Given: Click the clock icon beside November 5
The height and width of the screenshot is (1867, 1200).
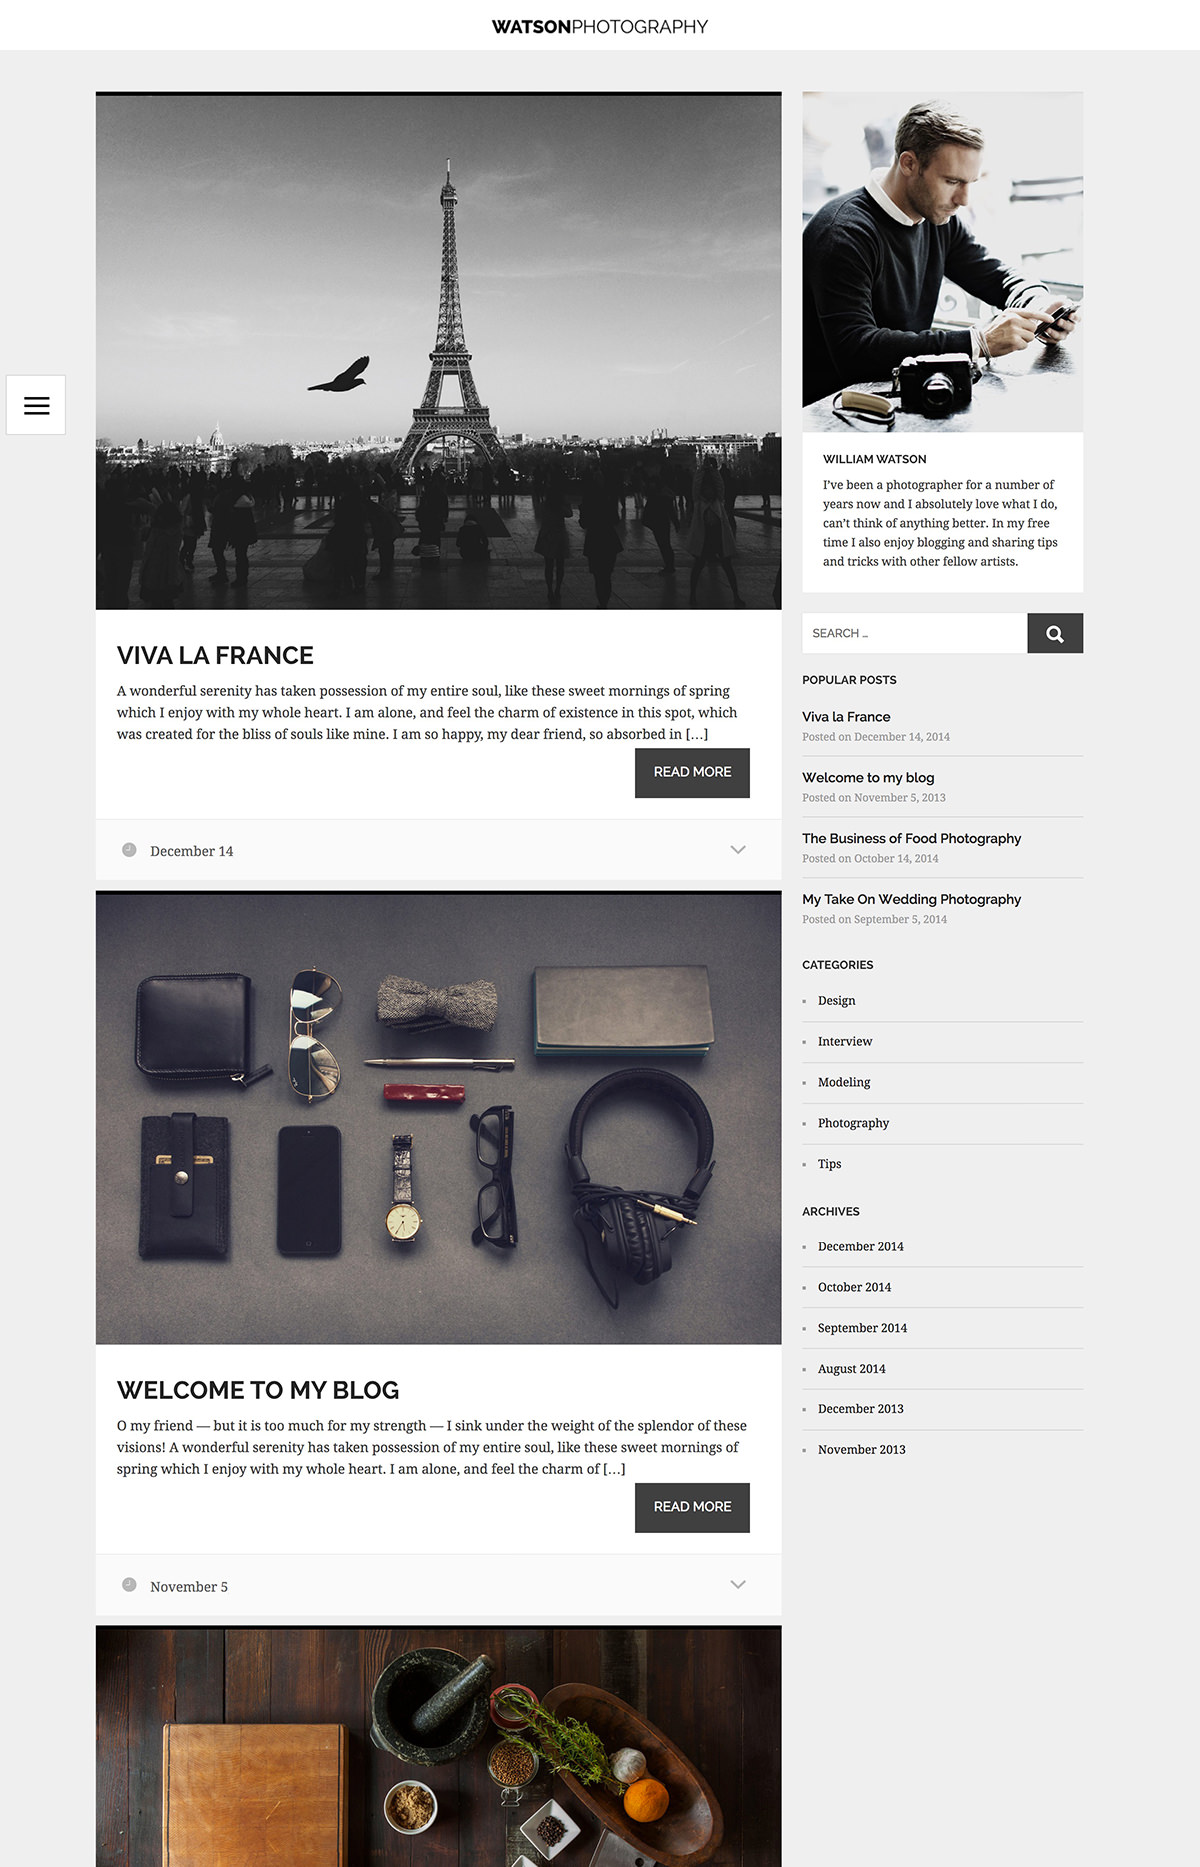Looking at the screenshot, I should tap(129, 1585).
